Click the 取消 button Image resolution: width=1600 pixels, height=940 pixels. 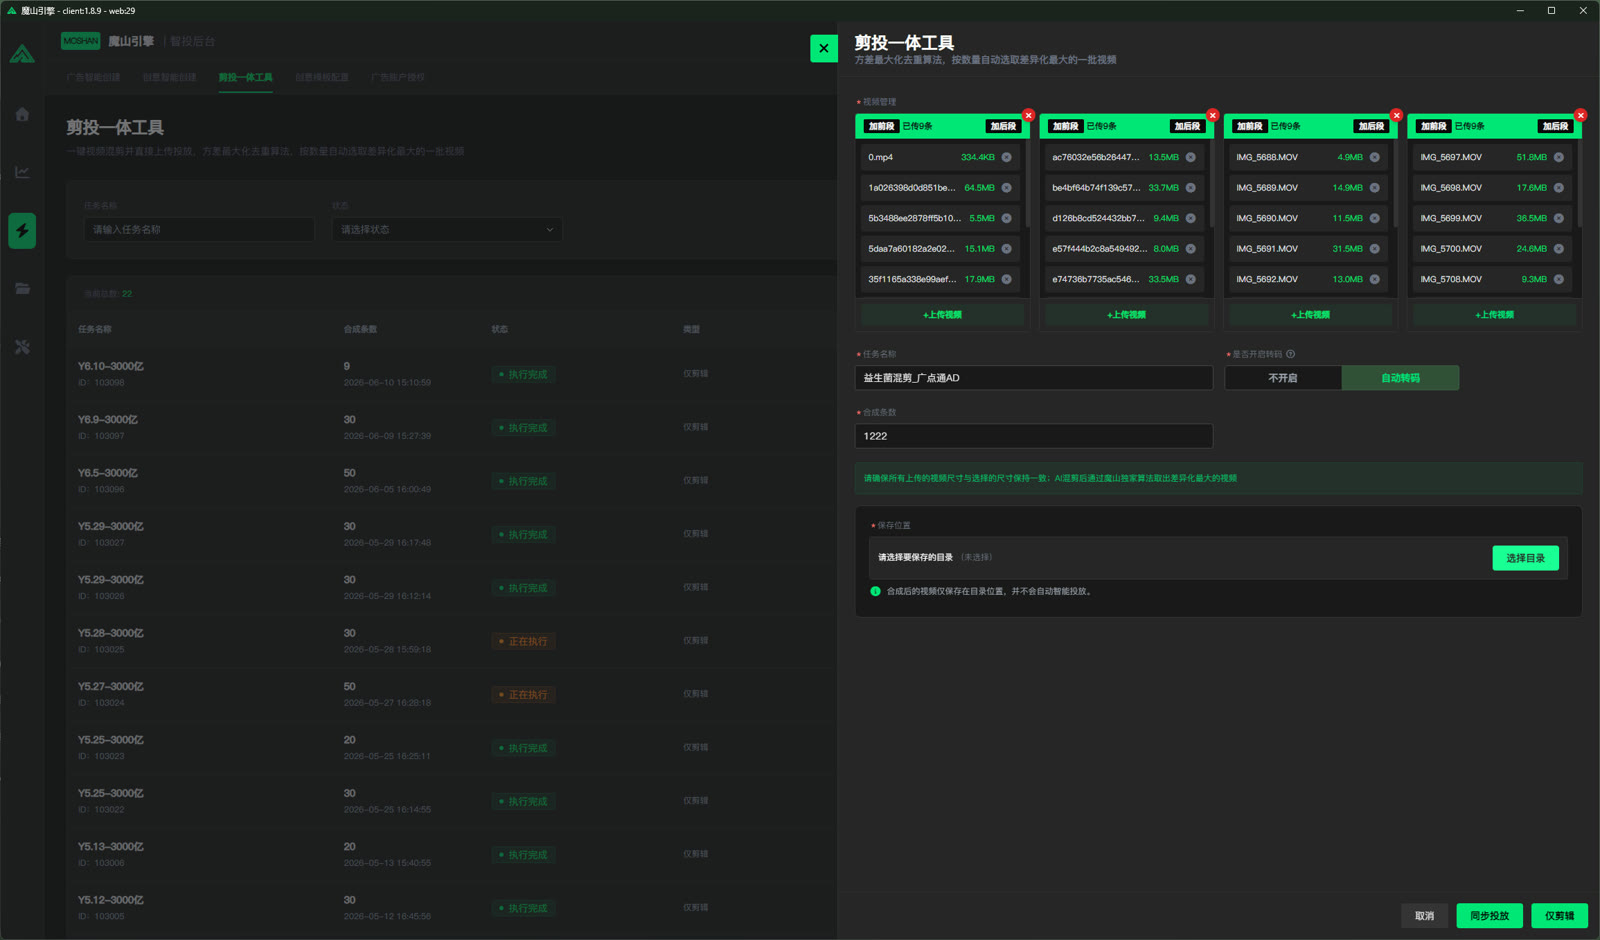pyautogui.click(x=1424, y=916)
